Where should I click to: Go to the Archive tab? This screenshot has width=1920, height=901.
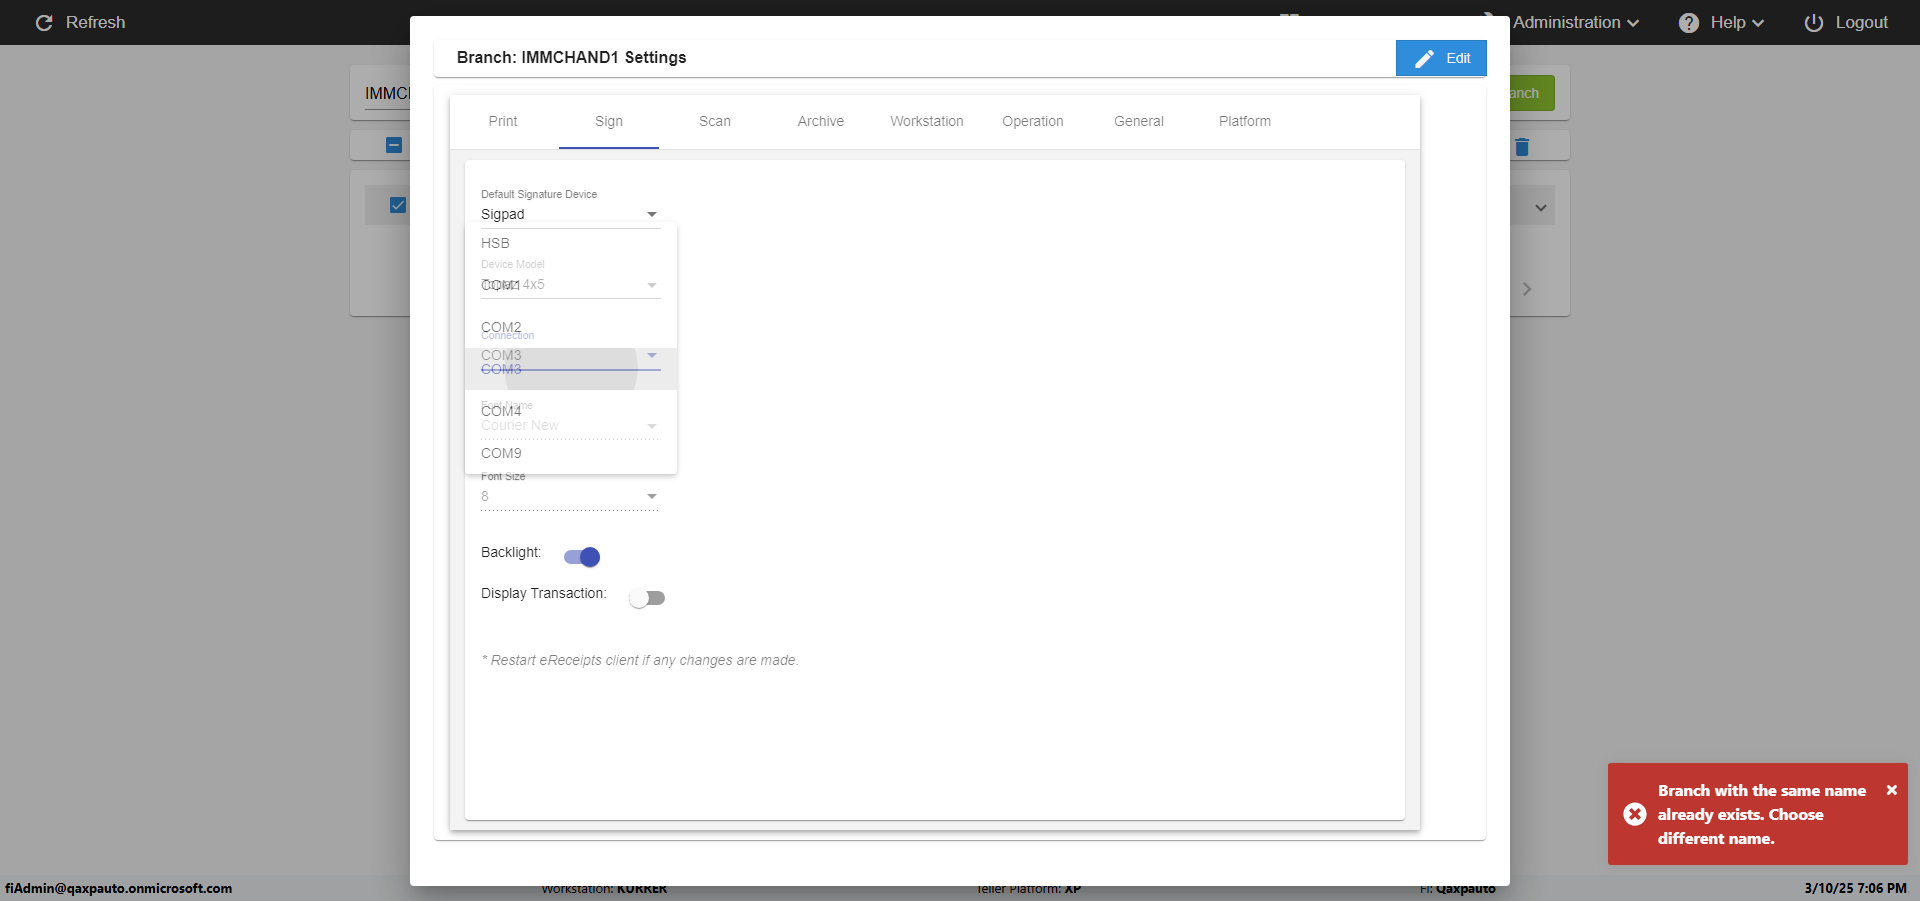821,121
